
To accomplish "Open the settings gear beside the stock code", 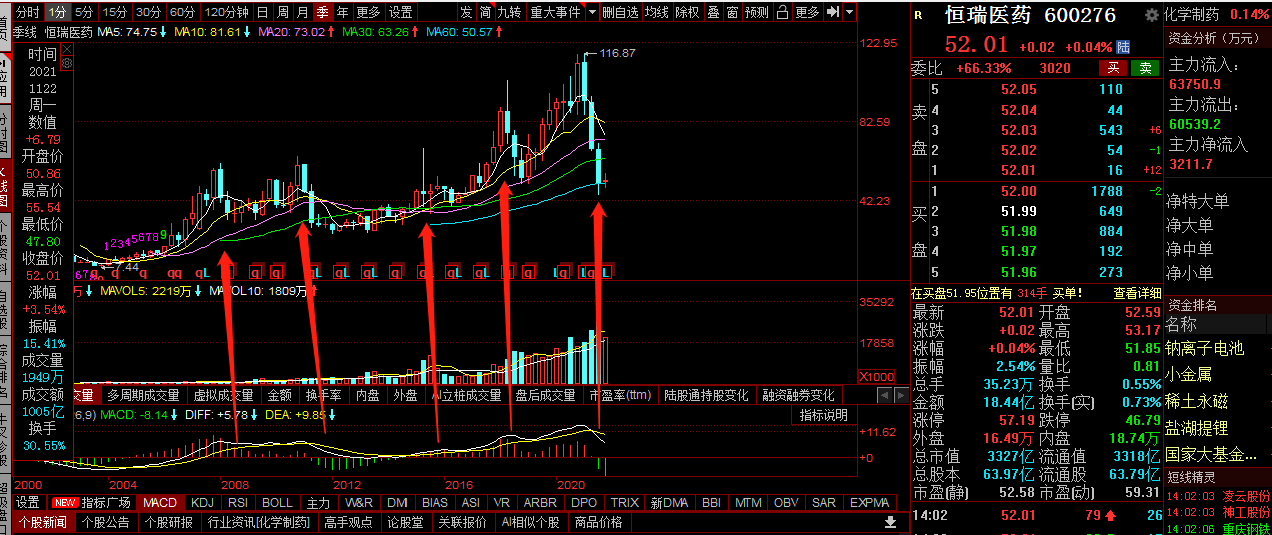I will [x=1152, y=15].
